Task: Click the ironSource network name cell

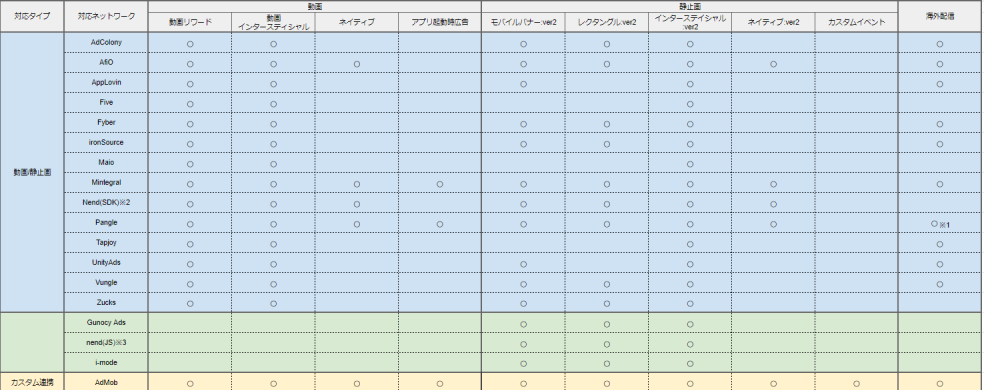Action: [x=106, y=143]
